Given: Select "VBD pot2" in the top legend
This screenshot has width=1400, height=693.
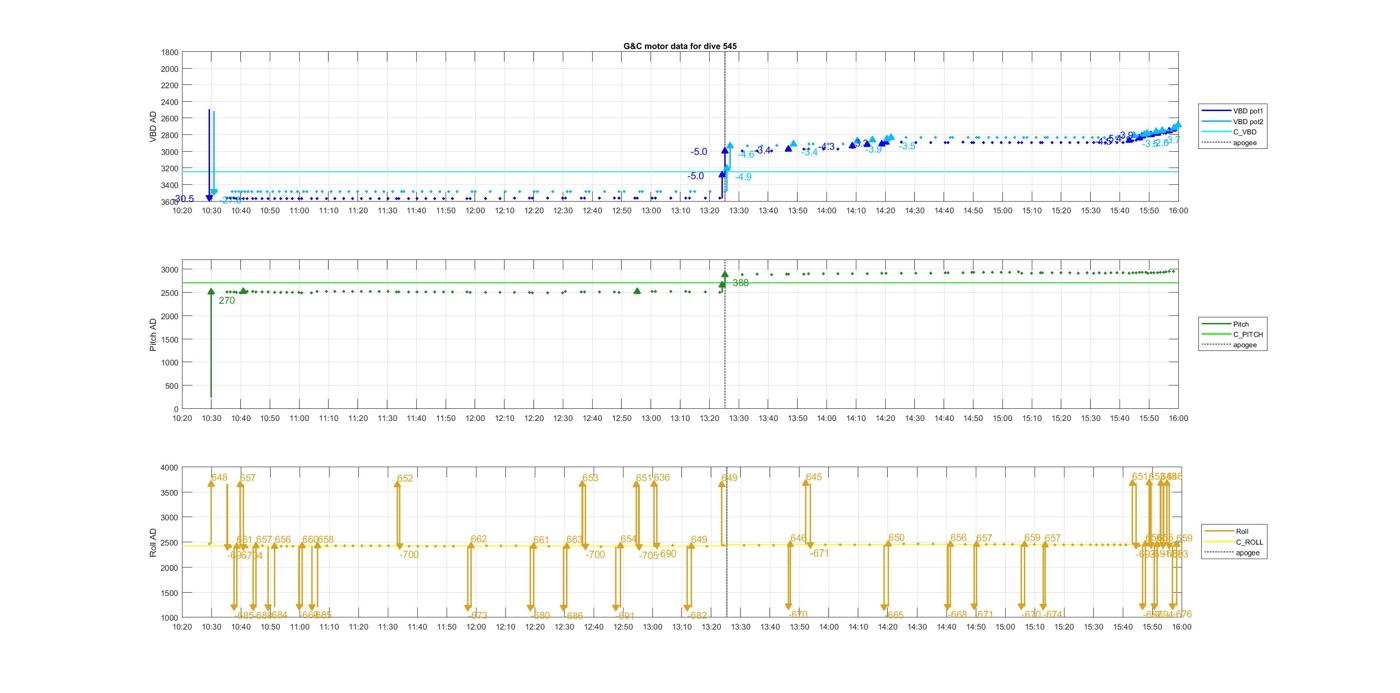Looking at the screenshot, I should click(x=1249, y=121).
